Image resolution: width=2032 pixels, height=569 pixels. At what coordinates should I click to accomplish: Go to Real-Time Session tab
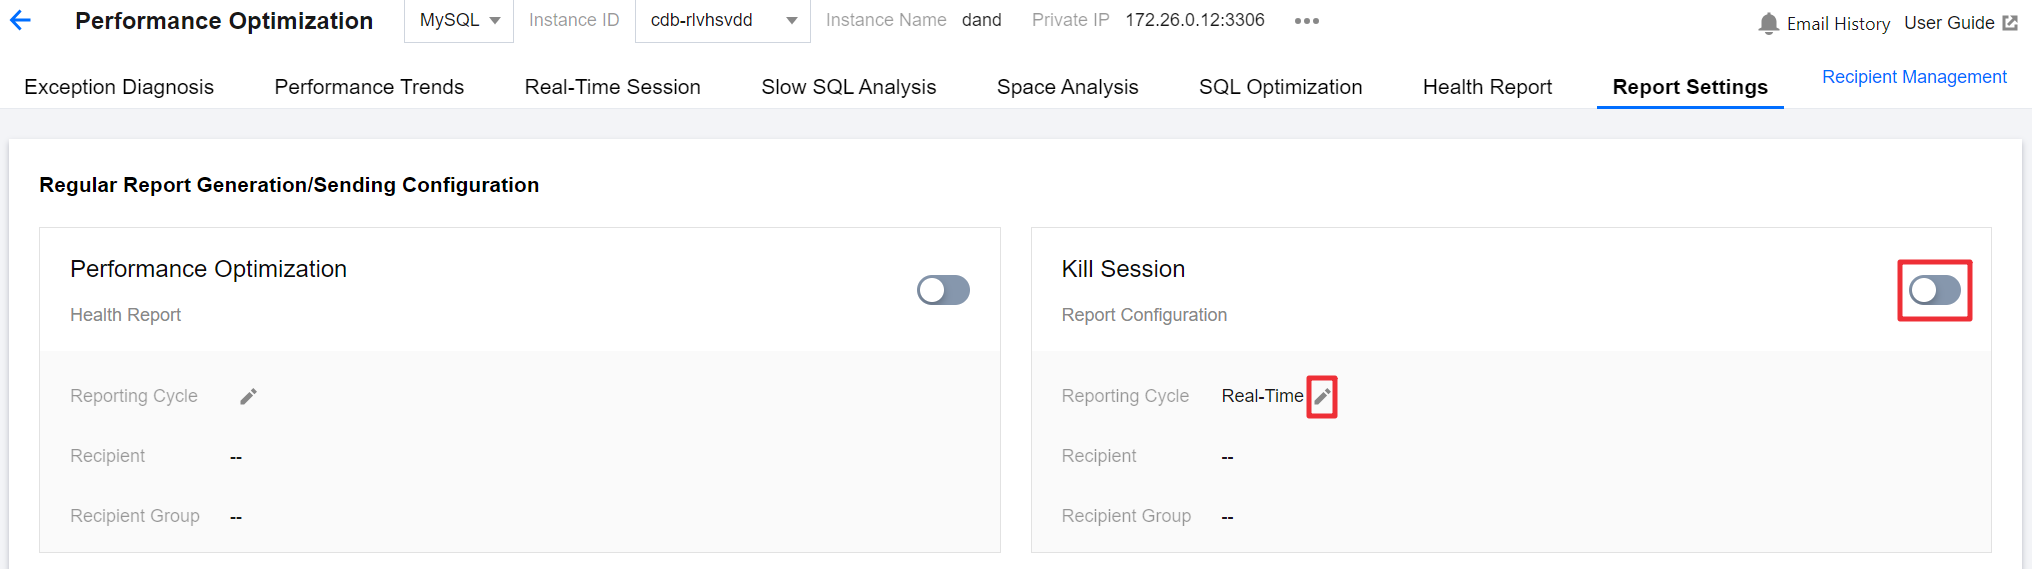[612, 87]
